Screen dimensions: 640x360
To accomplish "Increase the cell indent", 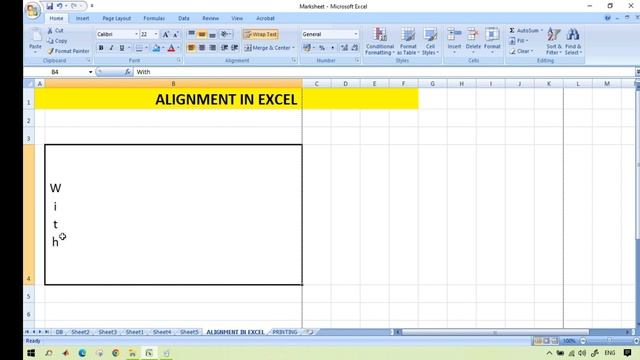I will pyautogui.click(x=235, y=48).
